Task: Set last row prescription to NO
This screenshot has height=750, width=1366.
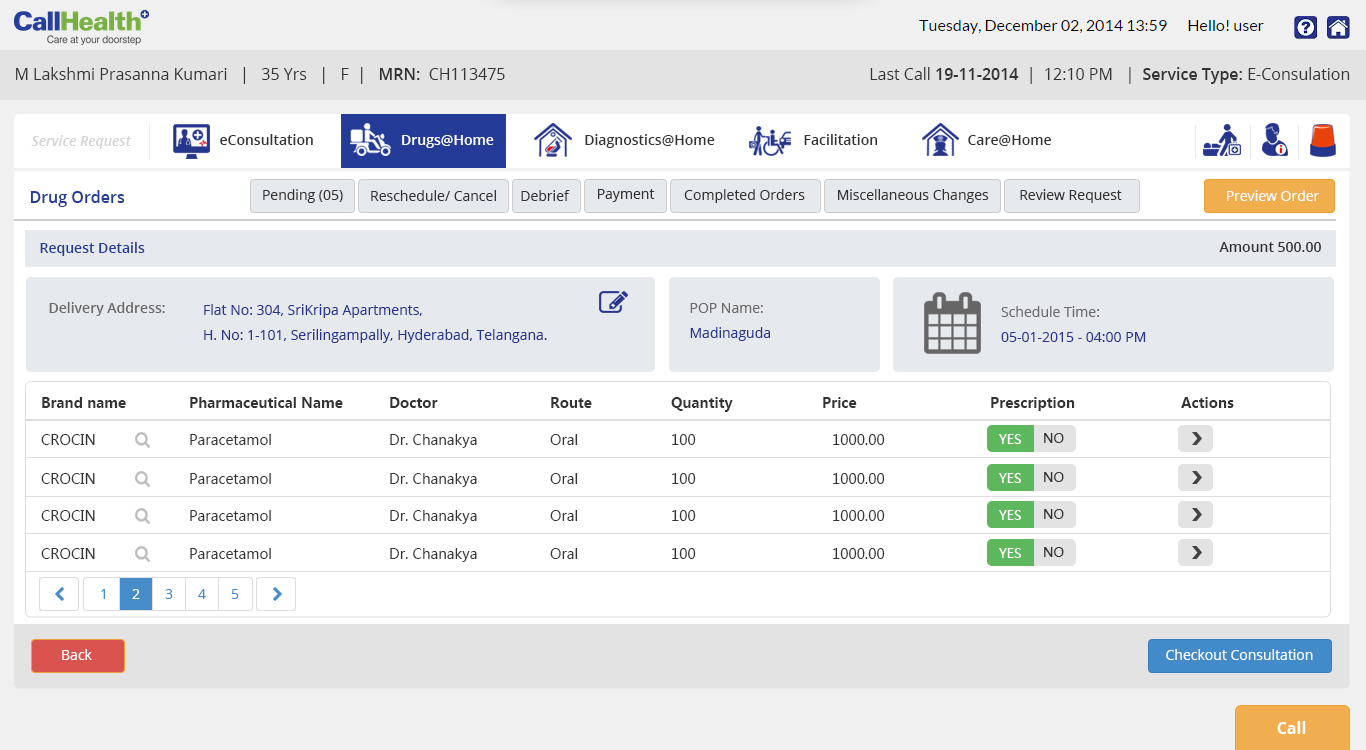Action: (1054, 553)
